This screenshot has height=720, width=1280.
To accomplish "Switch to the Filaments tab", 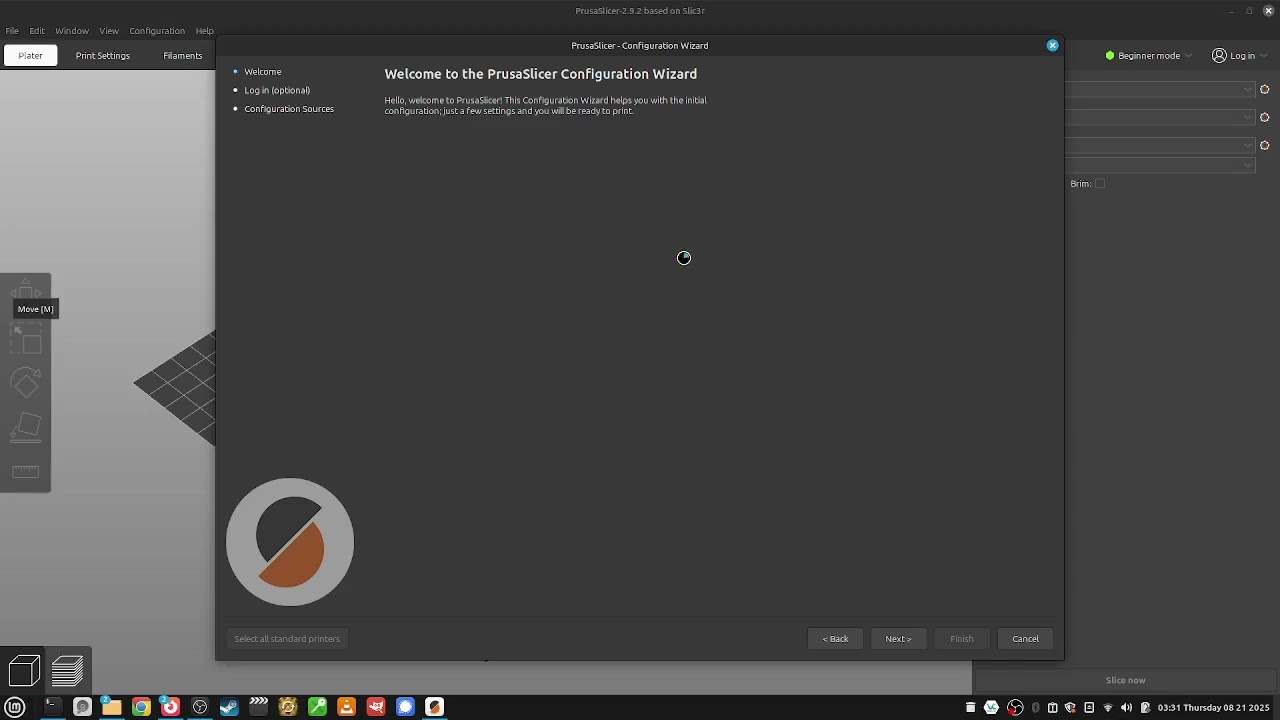I will click(183, 56).
